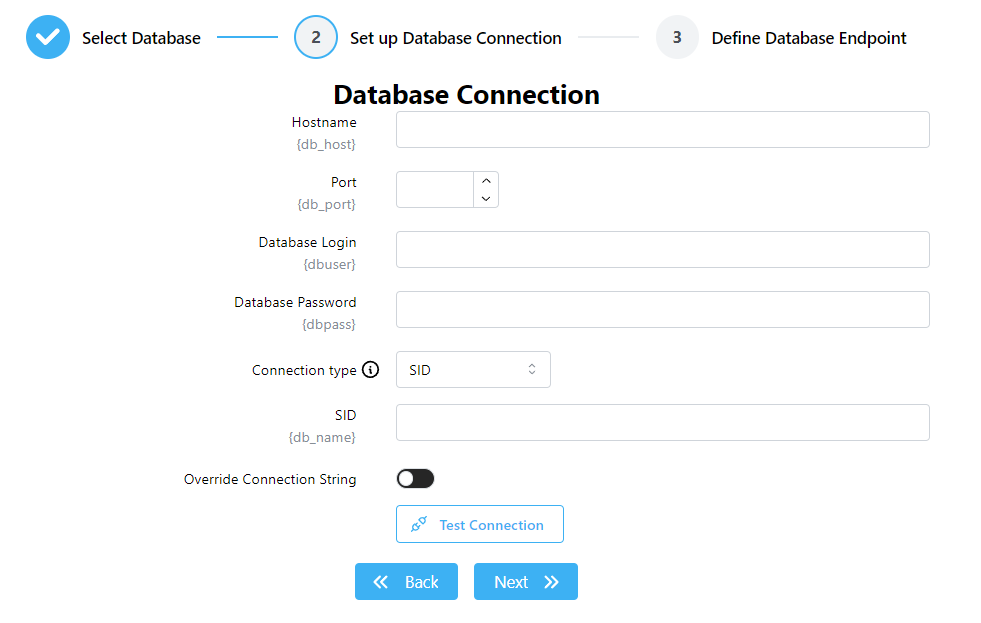981x623 pixels.
Task: Increase the Port value with up arrow
Action: (x=486, y=181)
